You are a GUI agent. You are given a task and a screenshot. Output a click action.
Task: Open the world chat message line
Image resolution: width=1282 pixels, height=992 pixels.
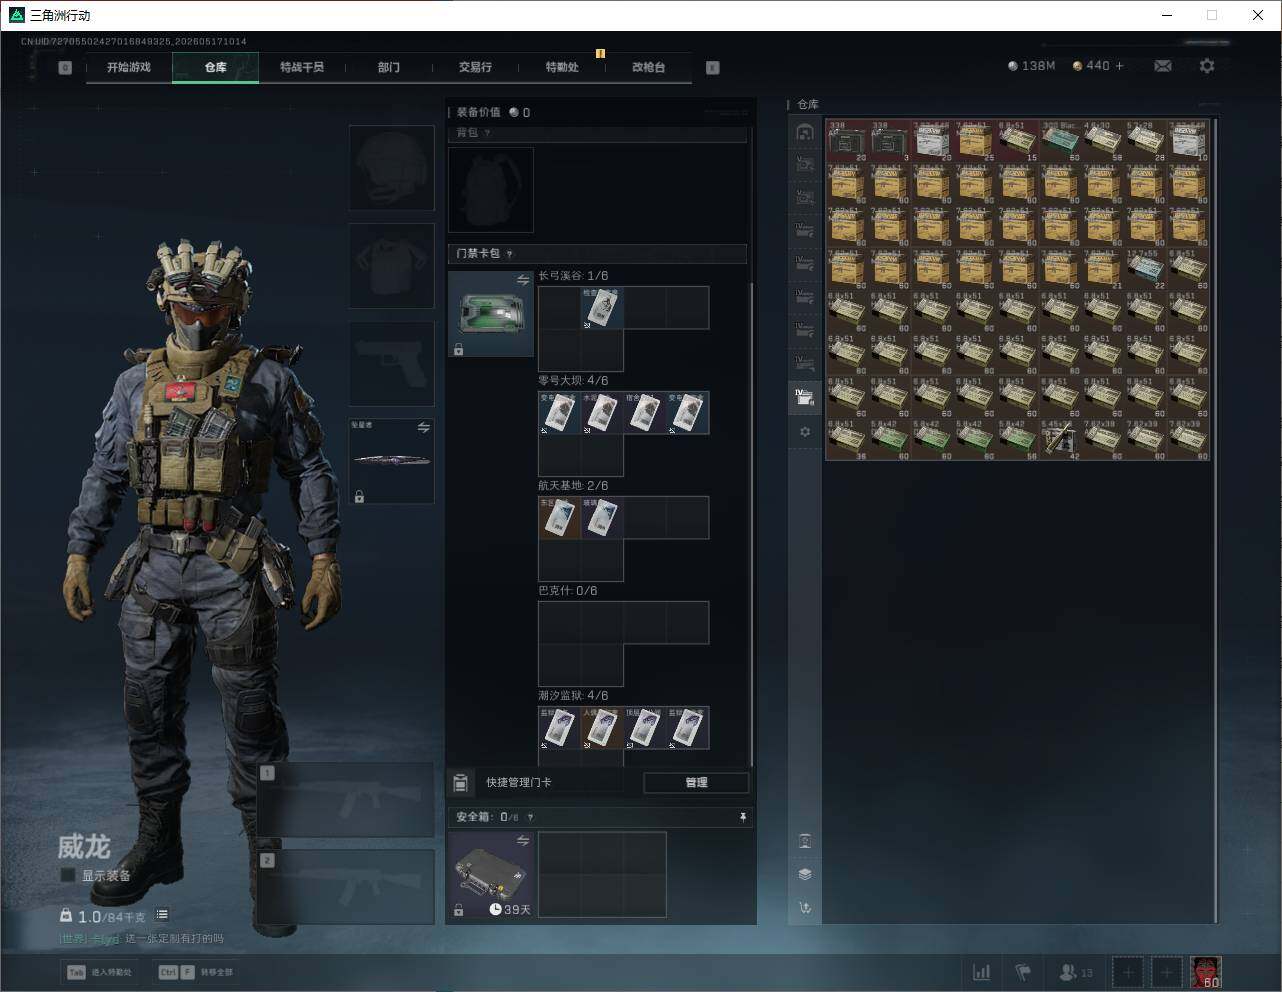141,939
